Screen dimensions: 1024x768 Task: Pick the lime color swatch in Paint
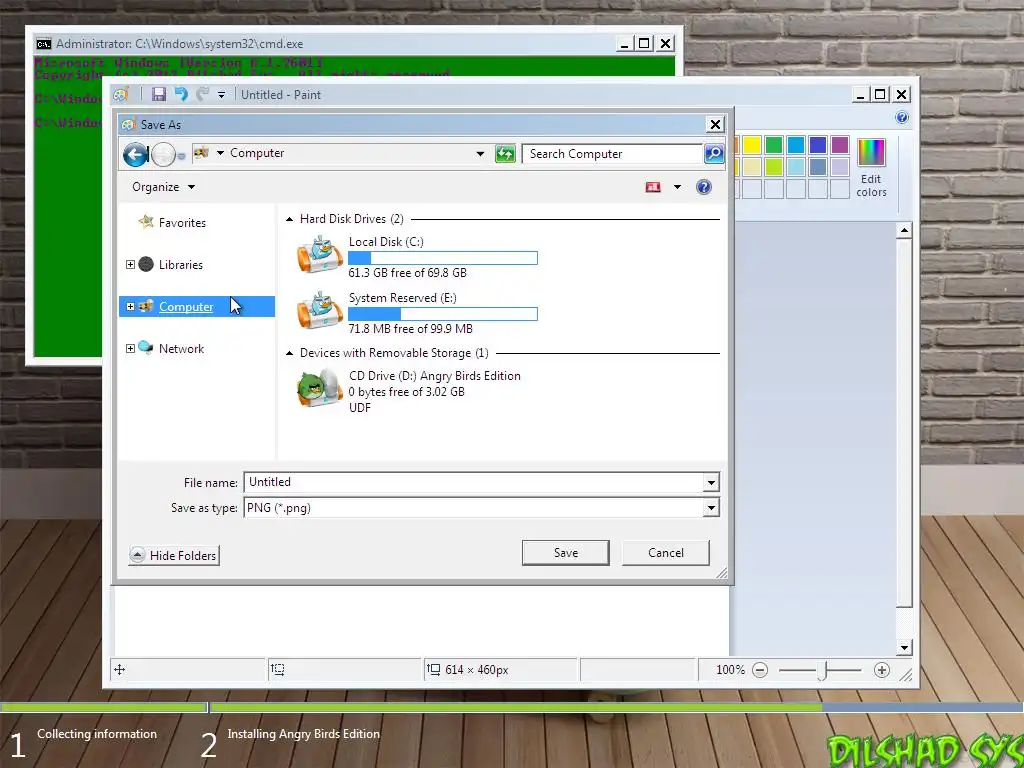[x=774, y=167]
